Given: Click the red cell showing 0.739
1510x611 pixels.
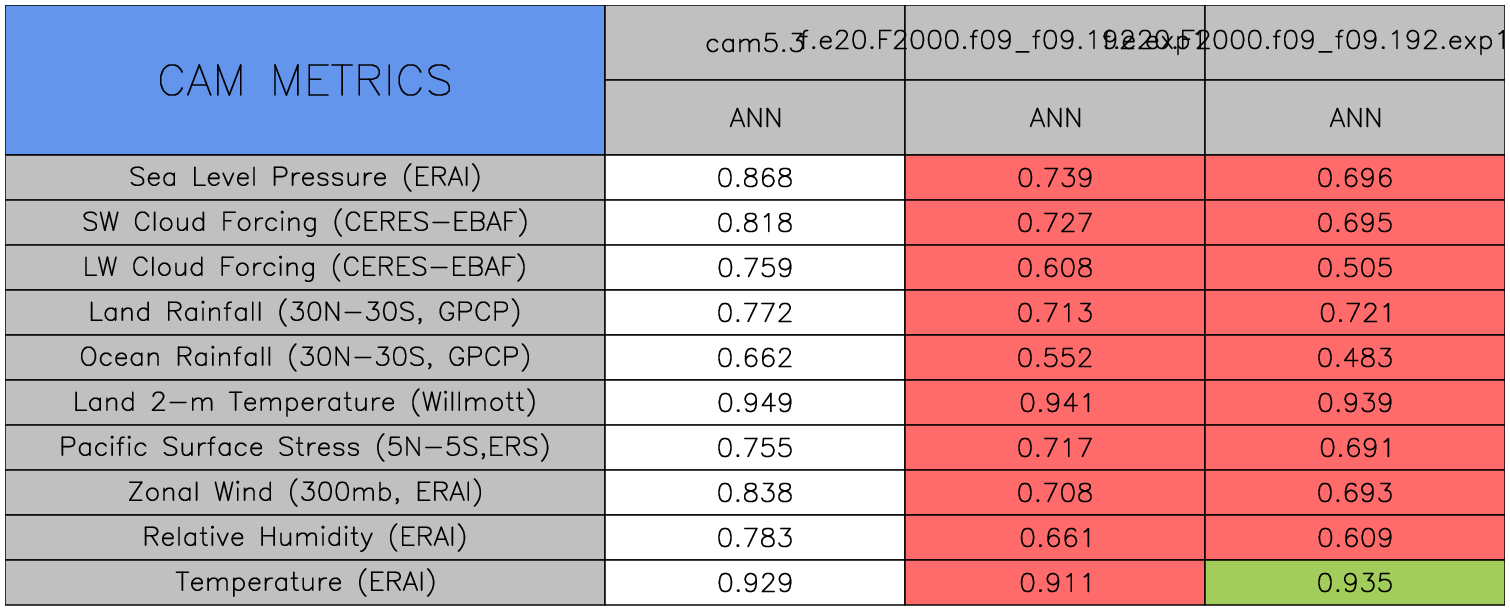Looking at the screenshot, I should (x=1055, y=178).
